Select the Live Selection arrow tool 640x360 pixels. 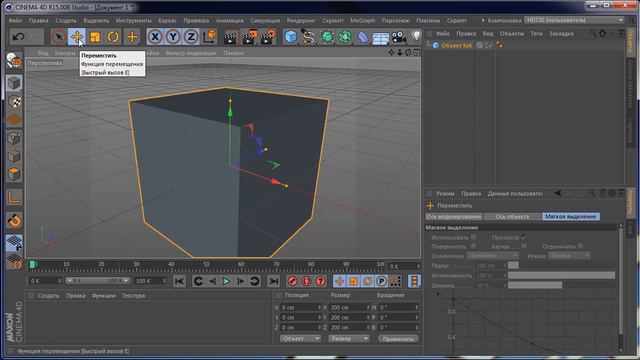click(x=59, y=37)
